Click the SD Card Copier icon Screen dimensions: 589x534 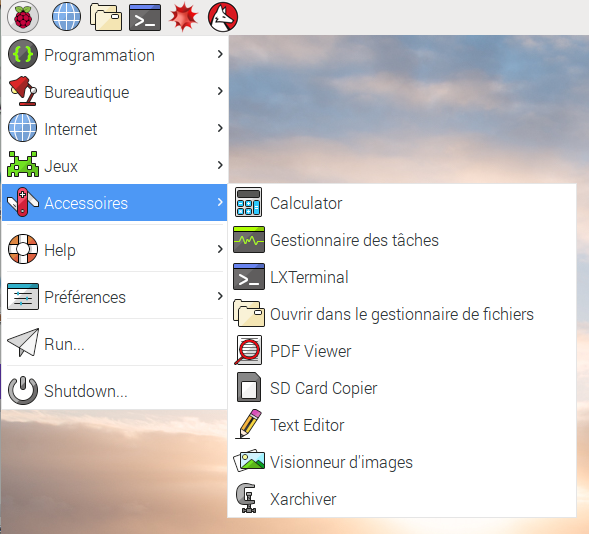pos(249,387)
